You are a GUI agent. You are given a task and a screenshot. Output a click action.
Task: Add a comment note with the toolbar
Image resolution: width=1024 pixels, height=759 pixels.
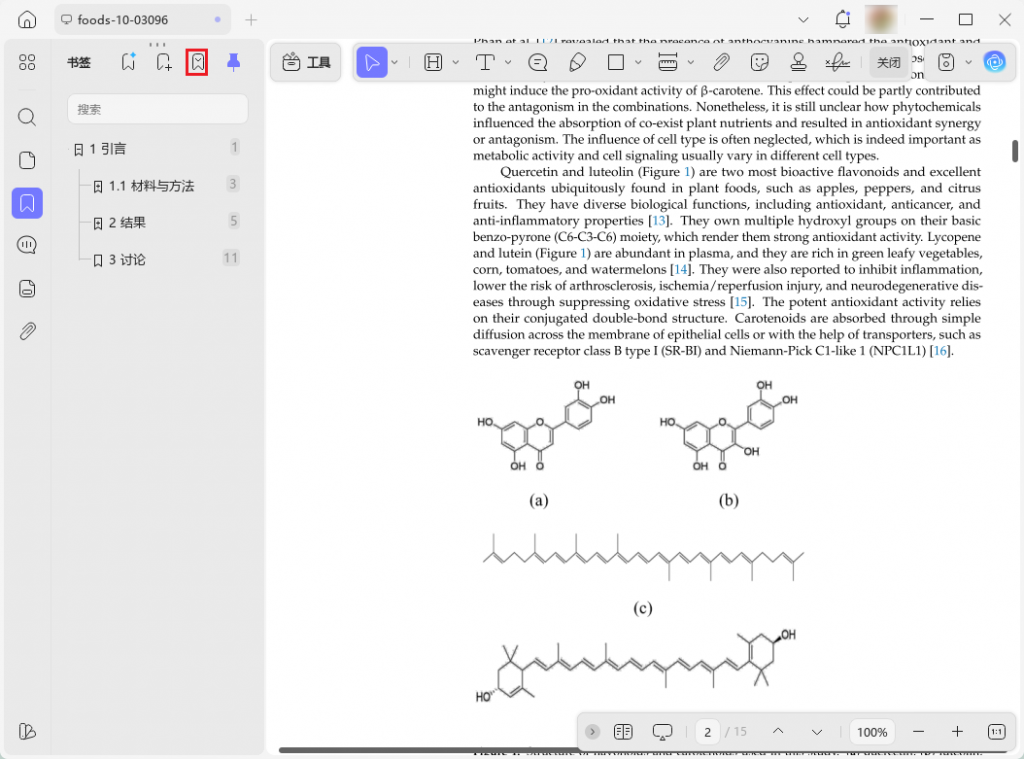[x=538, y=63]
